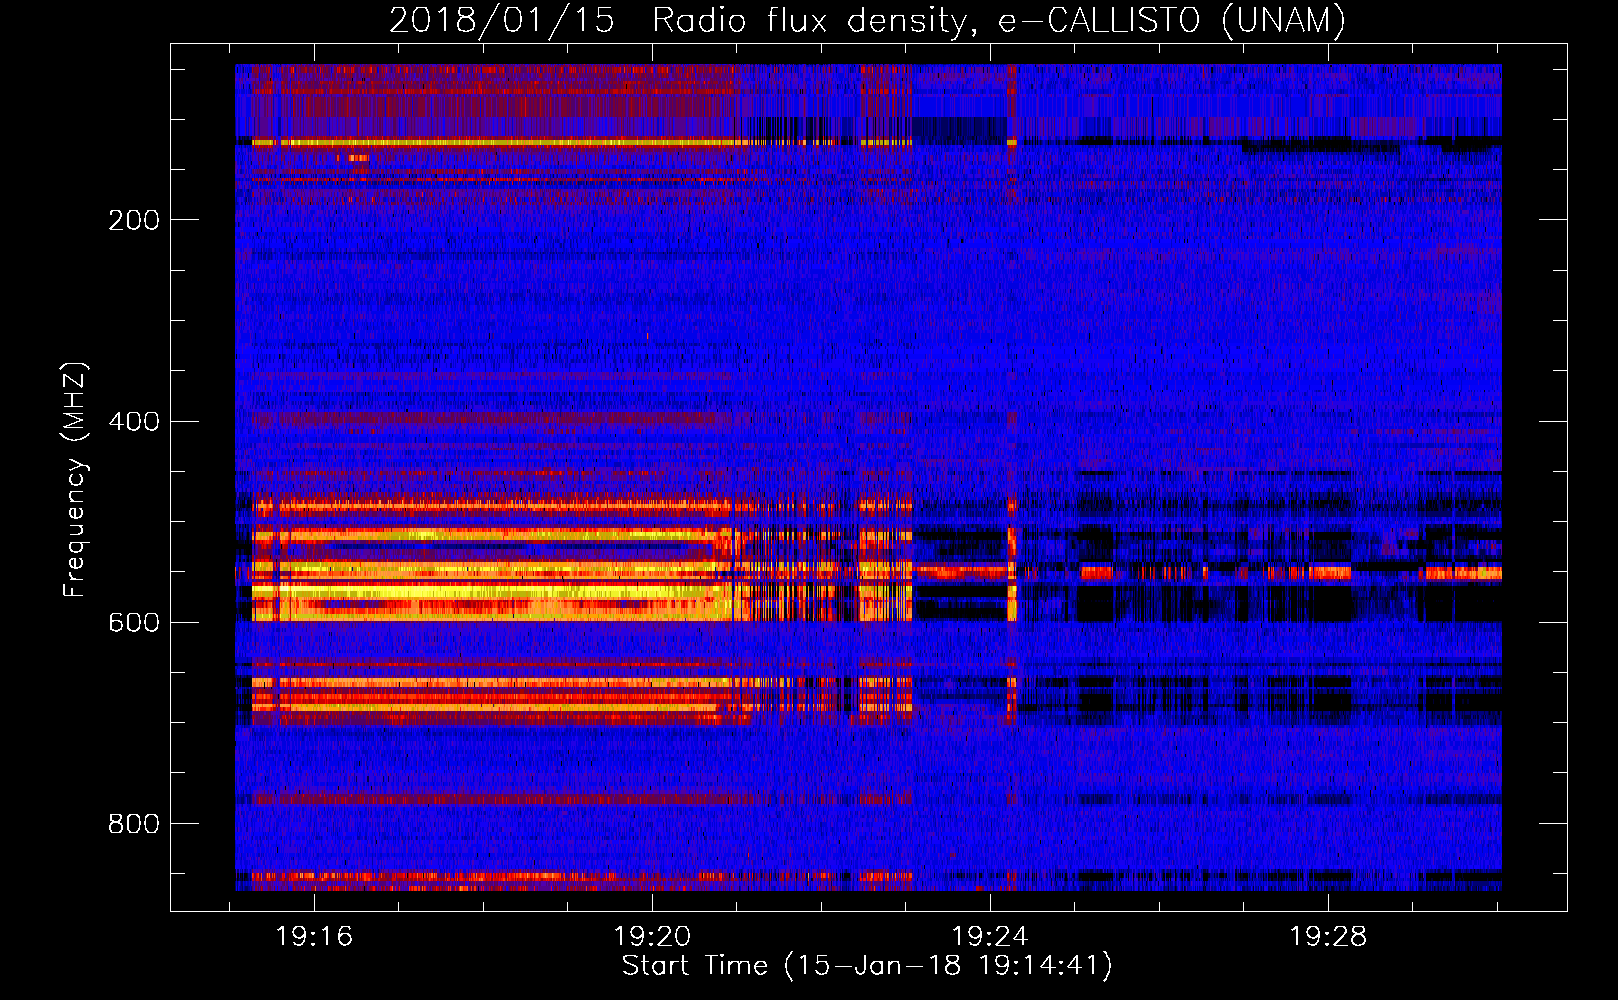Click the 600 frequency tick label

pyautogui.click(x=134, y=623)
